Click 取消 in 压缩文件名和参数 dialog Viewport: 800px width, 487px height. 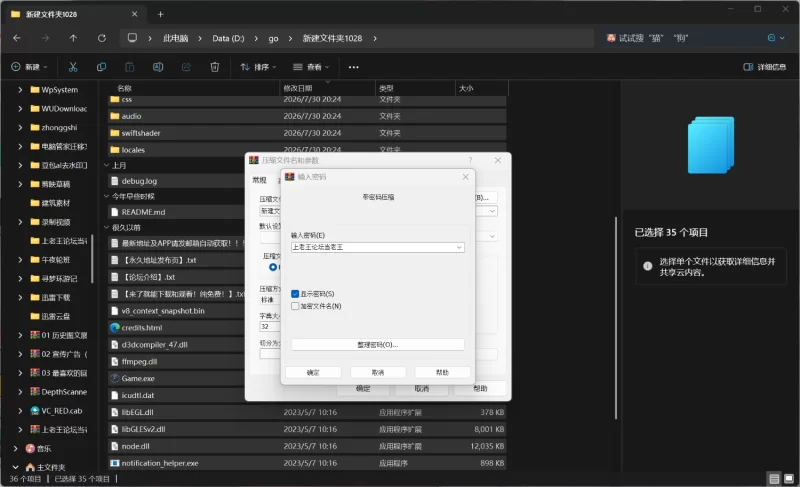pos(421,389)
